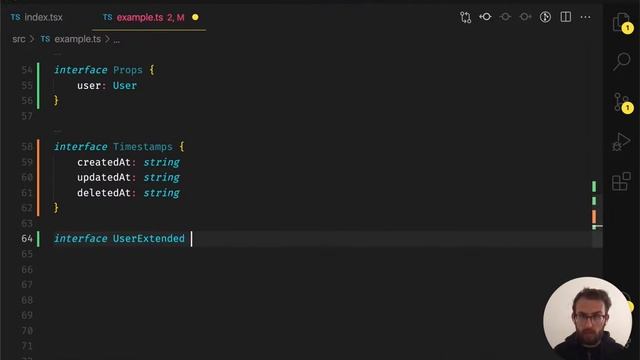Click the src breadcrumb

click(18, 39)
